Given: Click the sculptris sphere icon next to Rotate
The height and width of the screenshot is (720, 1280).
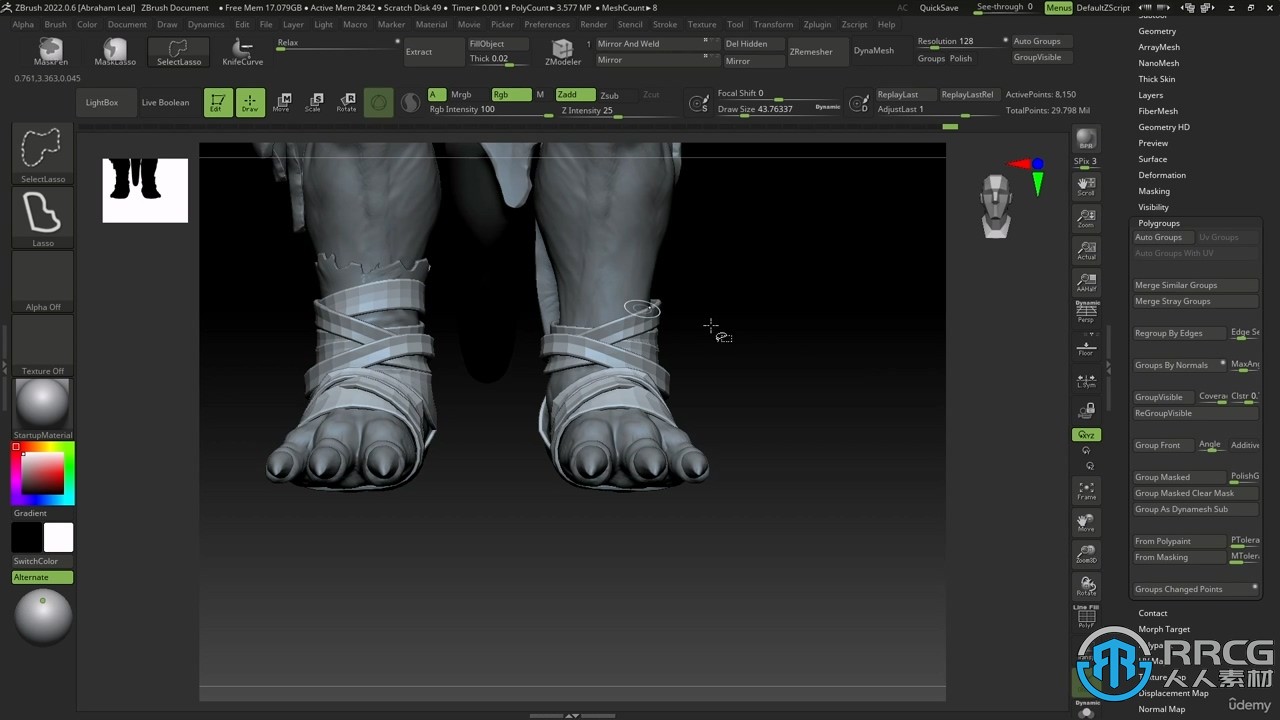Looking at the screenshot, I should coord(378,102).
